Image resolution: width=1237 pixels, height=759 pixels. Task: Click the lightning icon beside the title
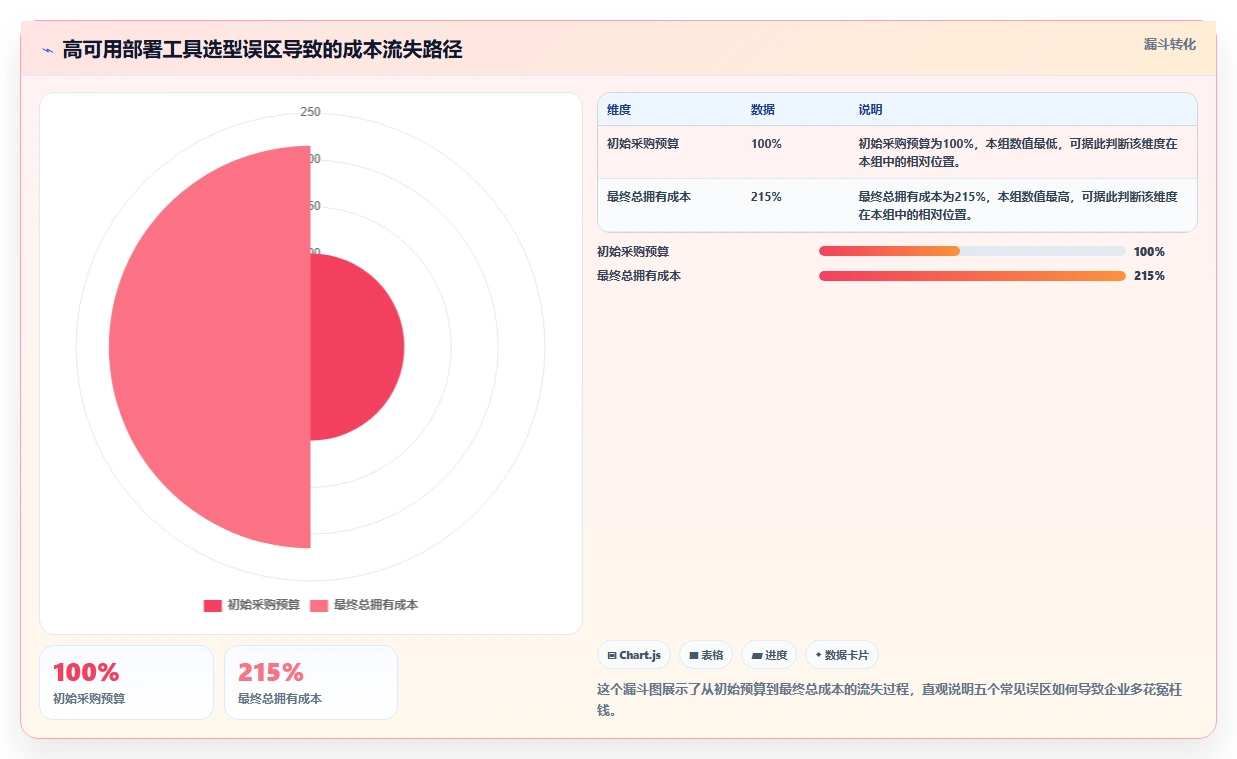pos(48,50)
